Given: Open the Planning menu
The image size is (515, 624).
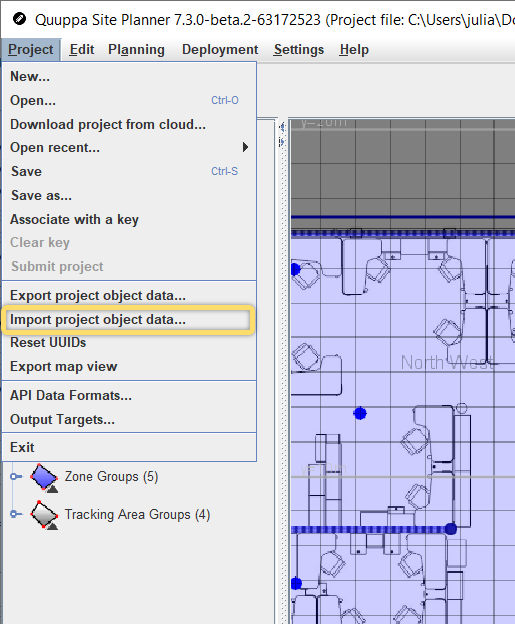Looking at the screenshot, I should 136,50.
